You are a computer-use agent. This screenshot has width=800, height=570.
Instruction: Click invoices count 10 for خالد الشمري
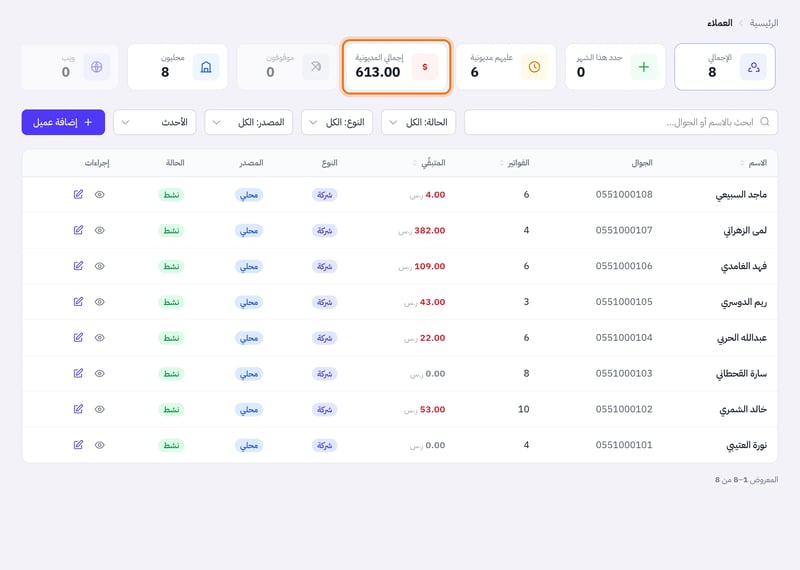523,409
